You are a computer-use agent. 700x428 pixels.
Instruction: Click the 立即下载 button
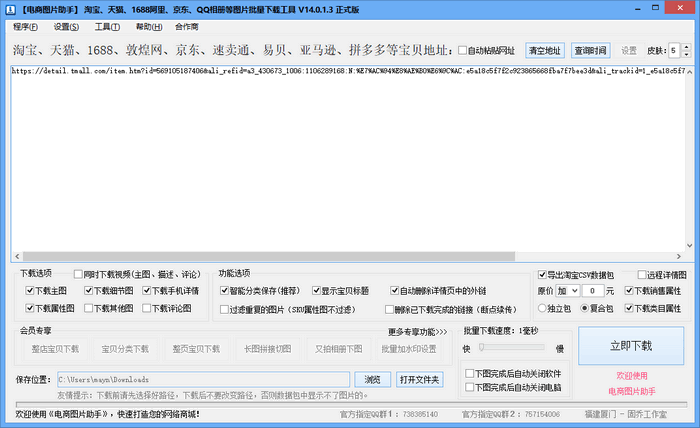tap(631, 346)
